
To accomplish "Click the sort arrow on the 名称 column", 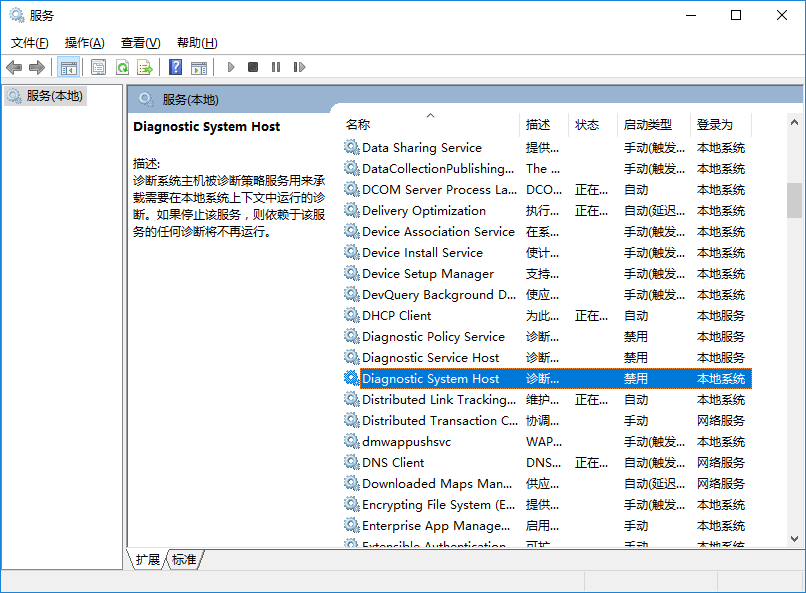I will (x=430, y=116).
